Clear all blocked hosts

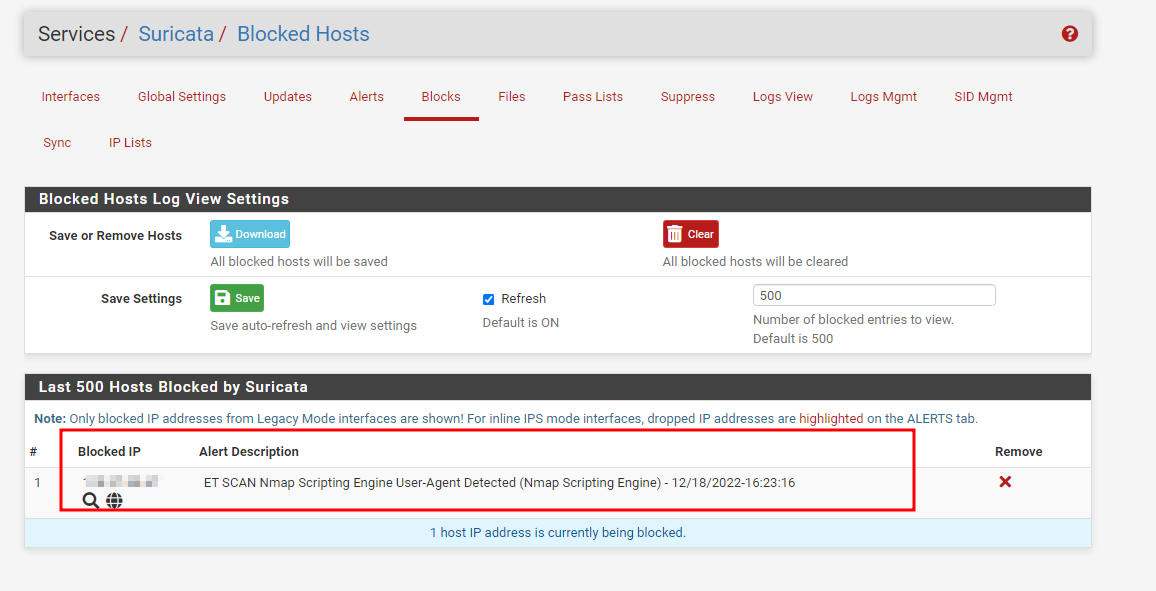pyautogui.click(x=690, y=234)
